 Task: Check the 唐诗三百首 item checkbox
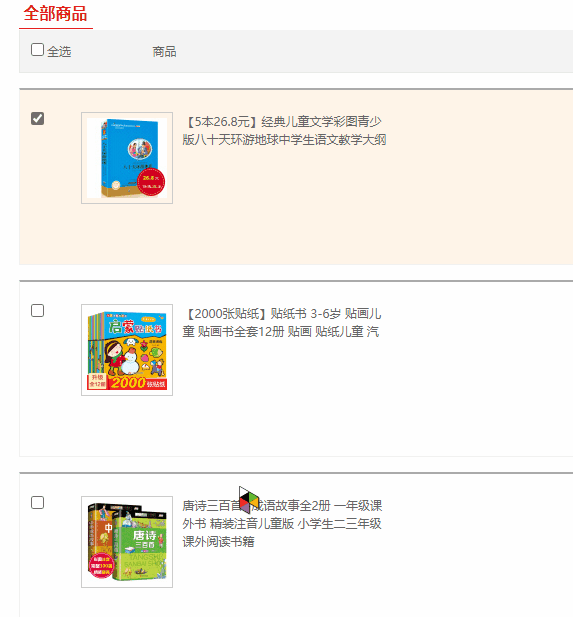(37, 502)
